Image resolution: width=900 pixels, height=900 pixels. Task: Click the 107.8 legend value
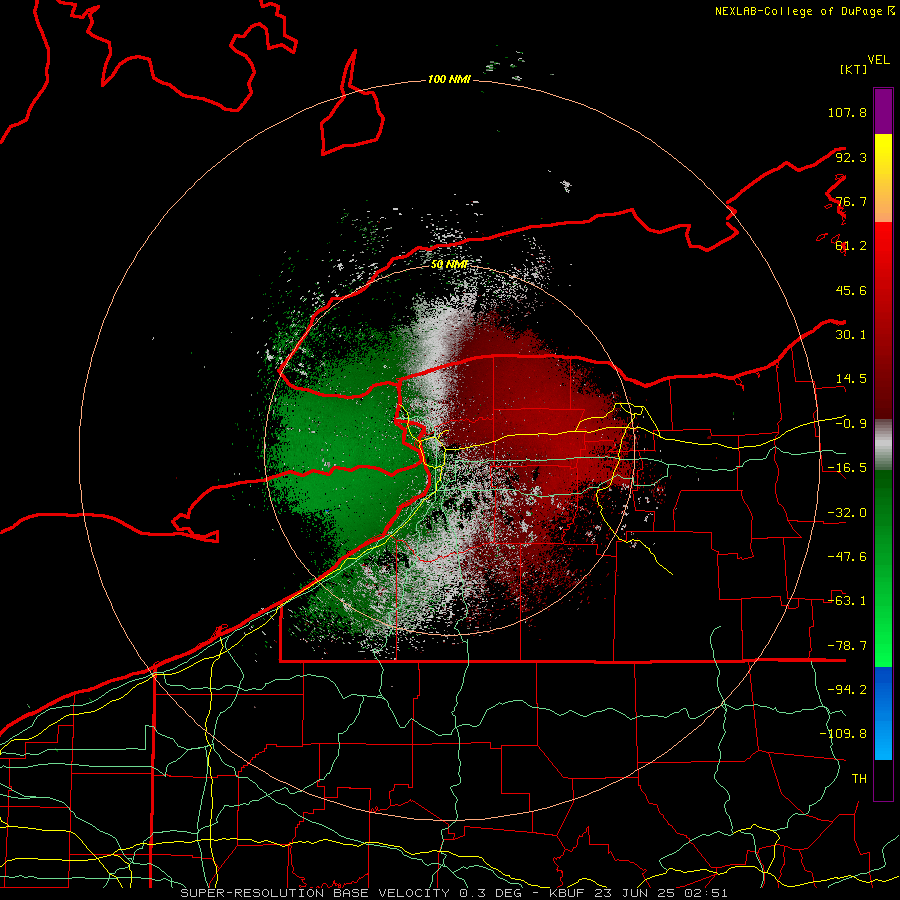847,112
